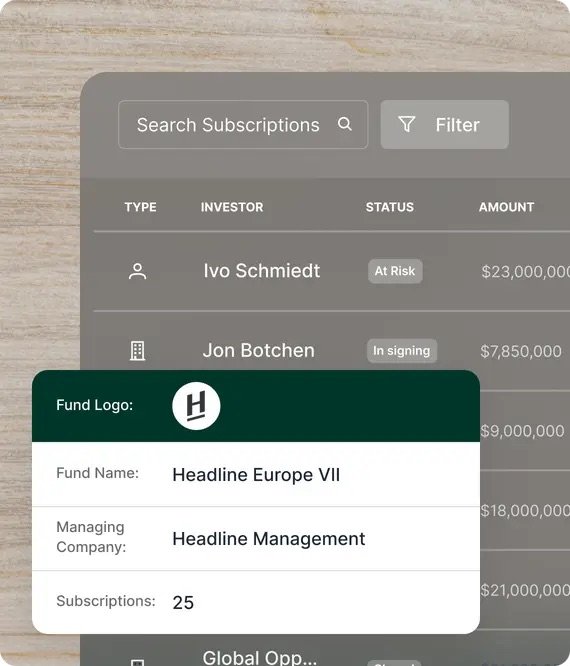This screenshot has height=666, width=570.
Task: Click the Fund Name label
Action: [x=98, y=473]
